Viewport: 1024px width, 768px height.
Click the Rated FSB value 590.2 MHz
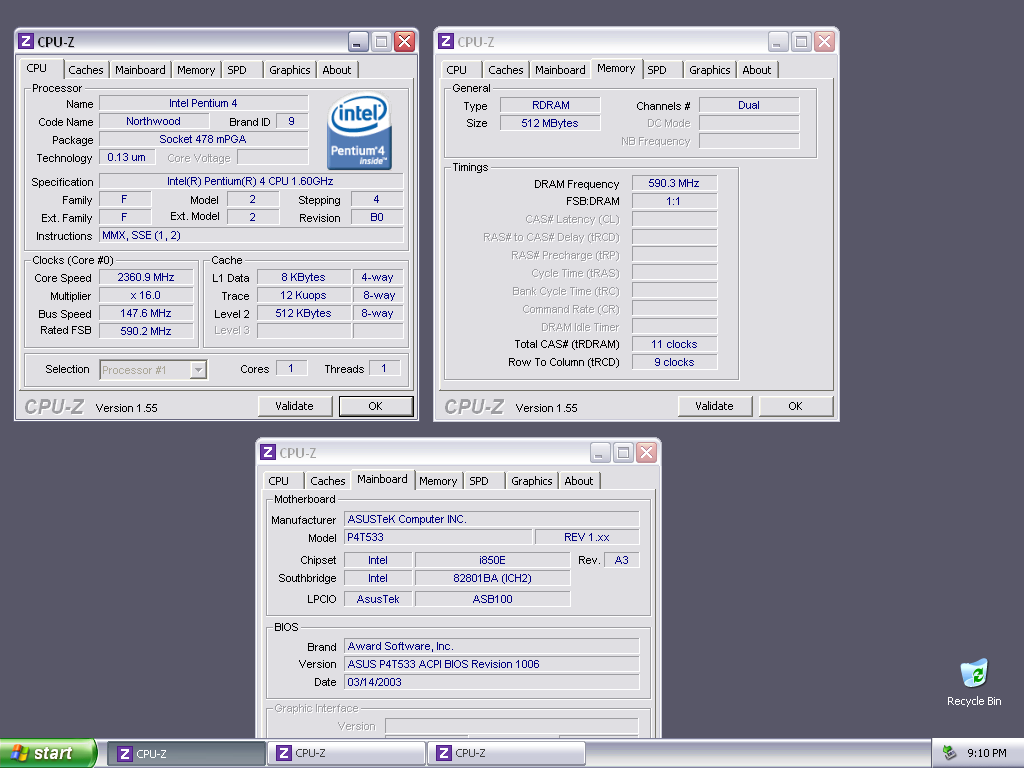click(x=146, y=331)
